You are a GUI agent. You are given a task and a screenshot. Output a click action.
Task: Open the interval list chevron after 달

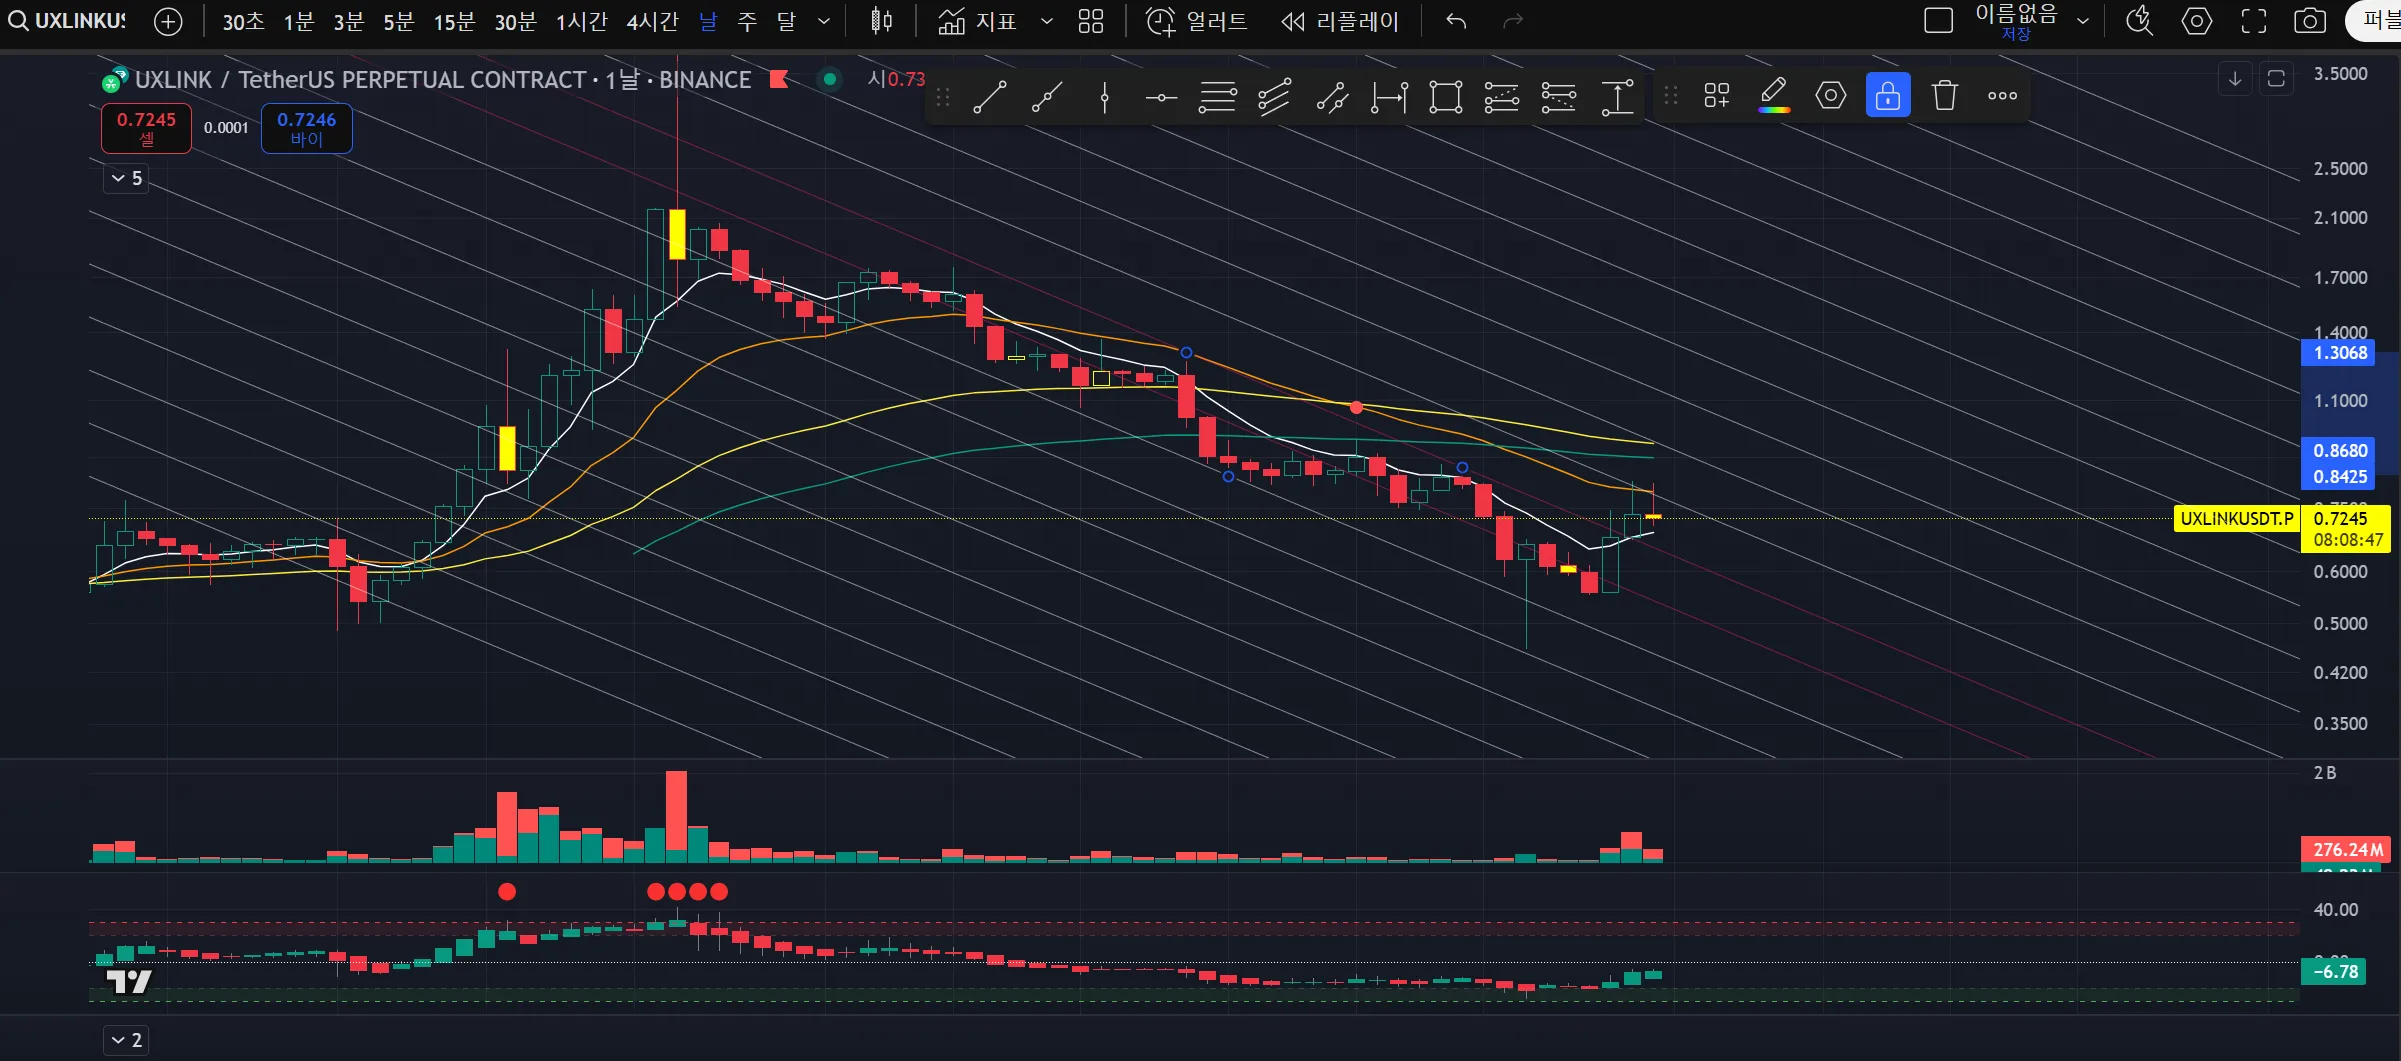tap(824, 21)
